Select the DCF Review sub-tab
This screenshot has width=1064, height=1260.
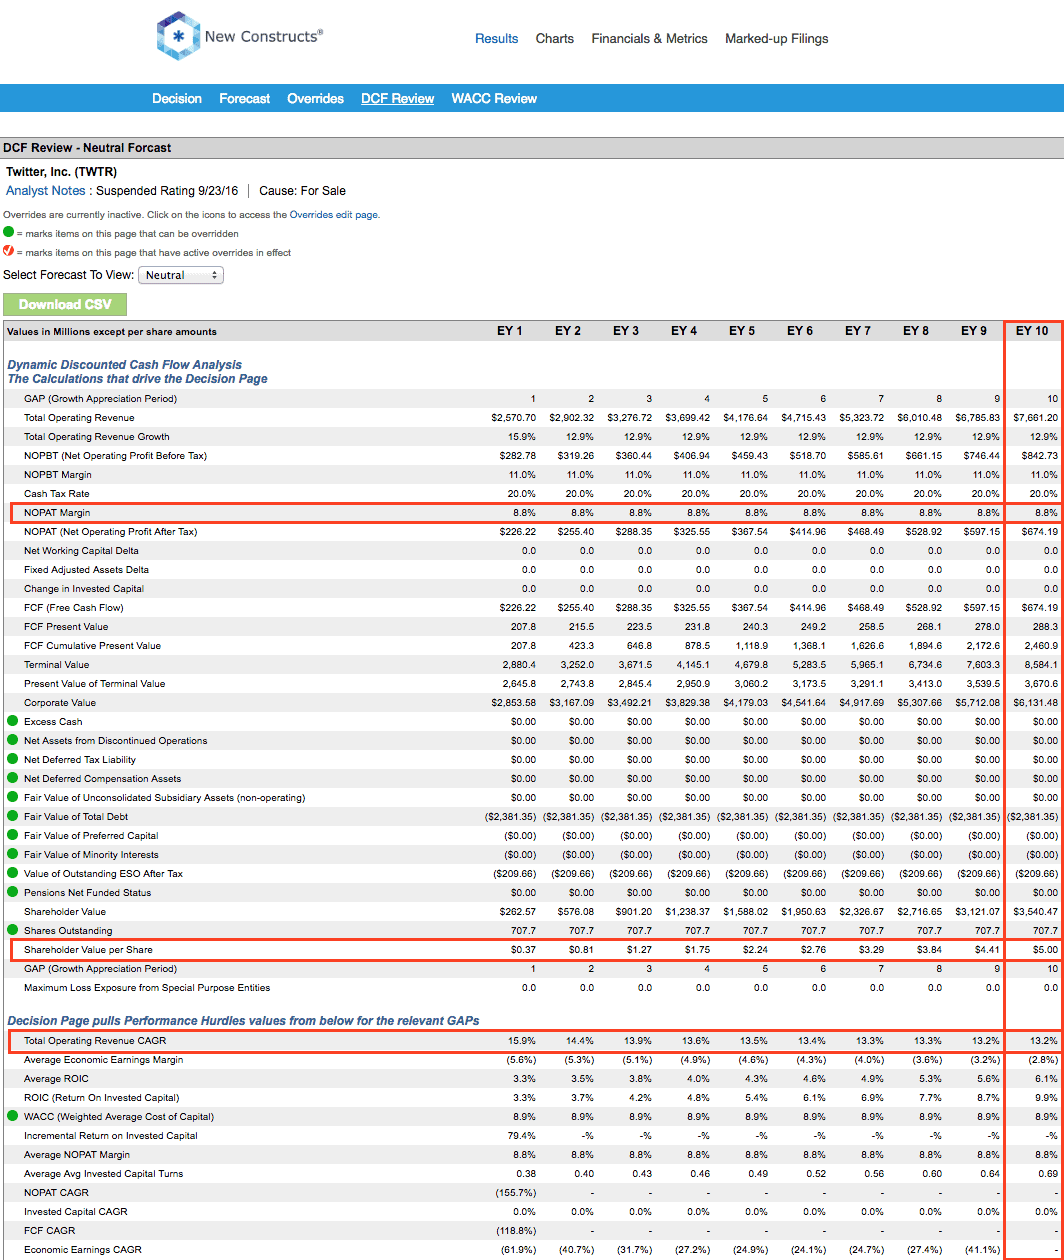397,98
